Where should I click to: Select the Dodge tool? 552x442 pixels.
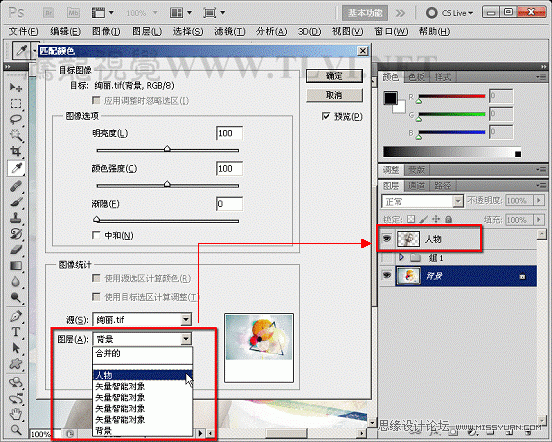coord(15,297)
